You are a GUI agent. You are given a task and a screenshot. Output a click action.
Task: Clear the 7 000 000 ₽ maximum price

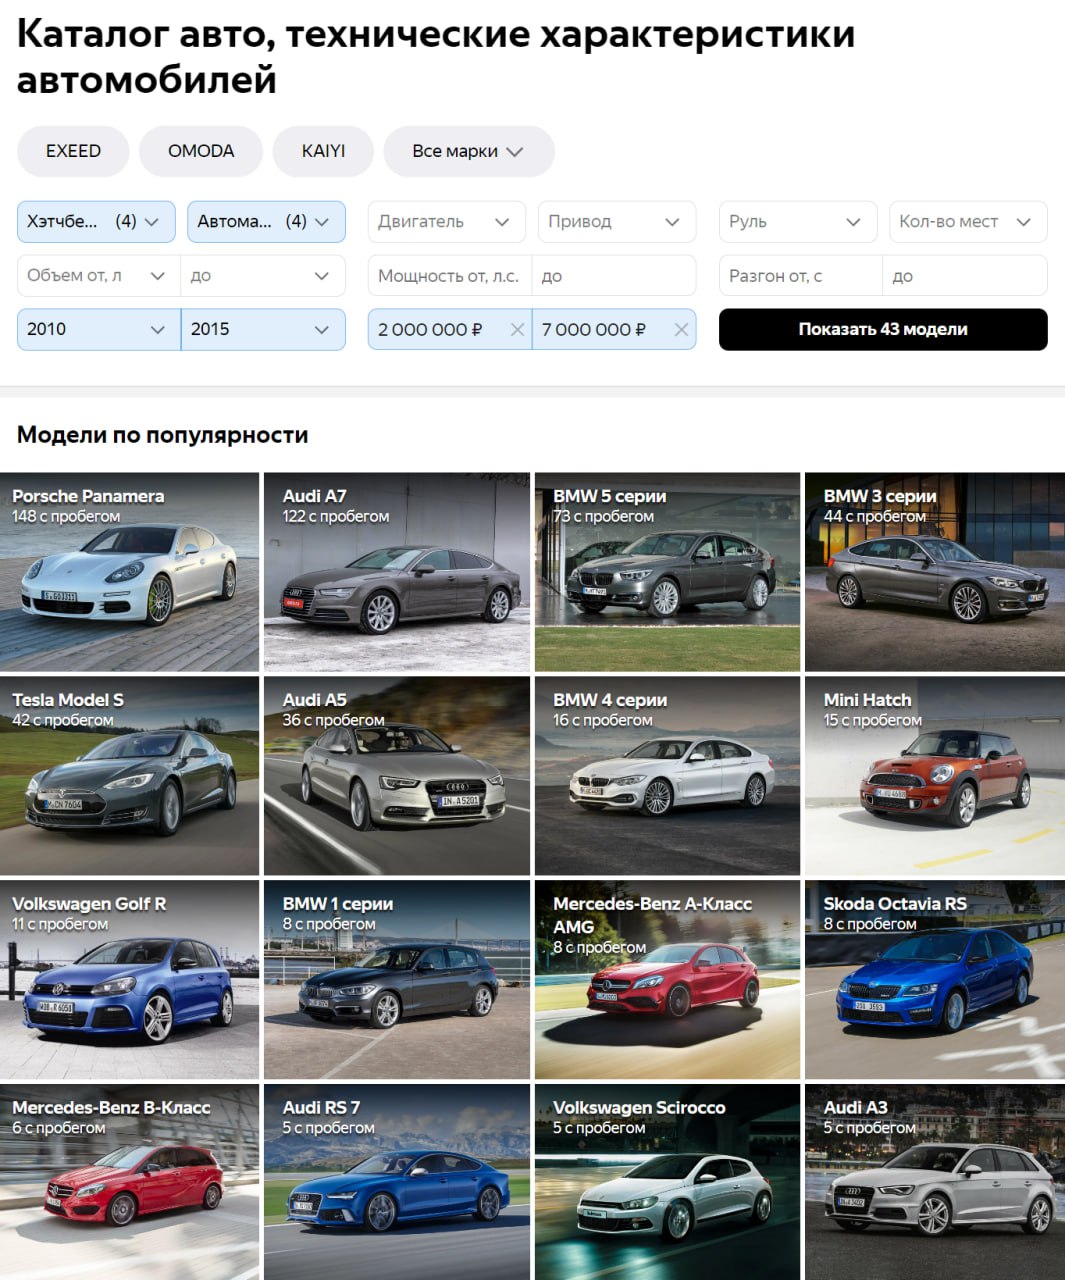(681, 330)
